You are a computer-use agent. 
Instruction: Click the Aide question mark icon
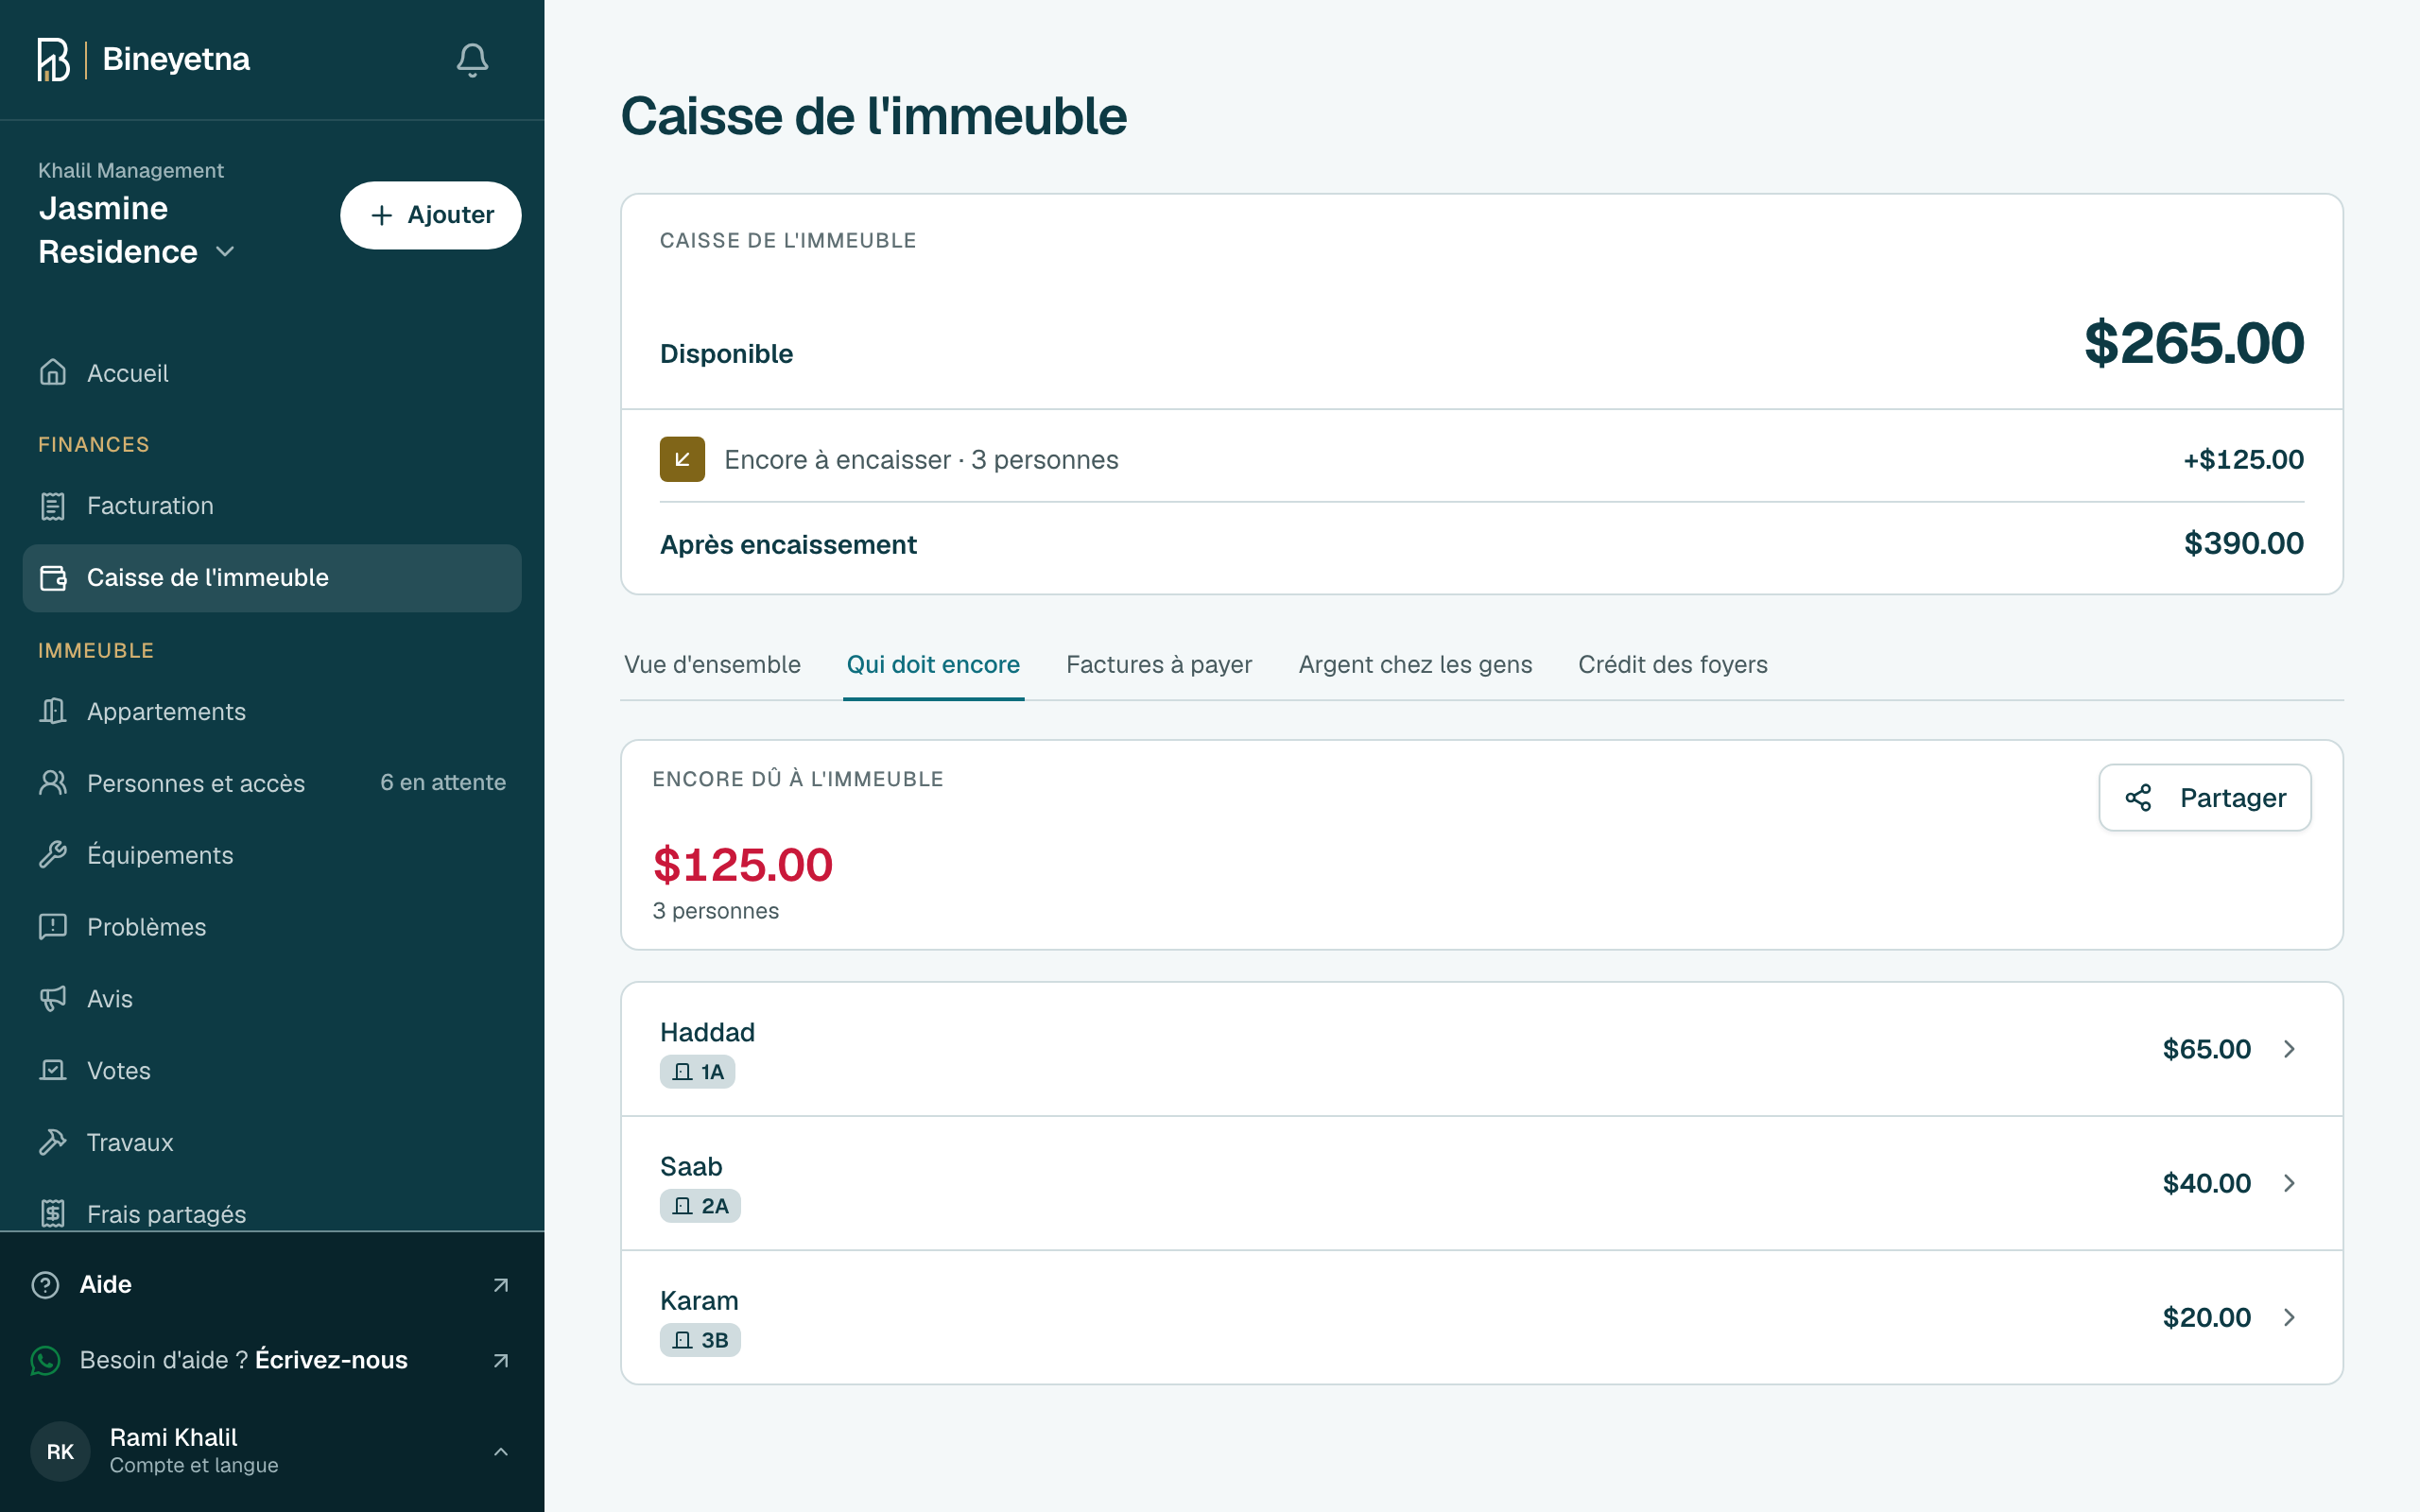(x=46, y=1285)
